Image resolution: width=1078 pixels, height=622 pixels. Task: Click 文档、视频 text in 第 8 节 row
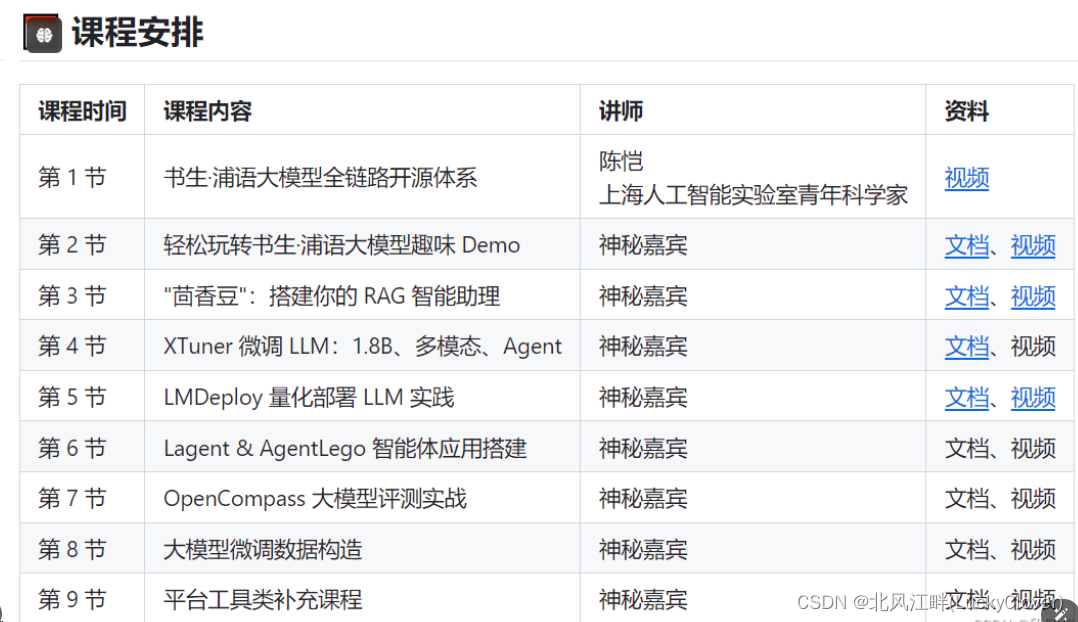[1000, 549]
